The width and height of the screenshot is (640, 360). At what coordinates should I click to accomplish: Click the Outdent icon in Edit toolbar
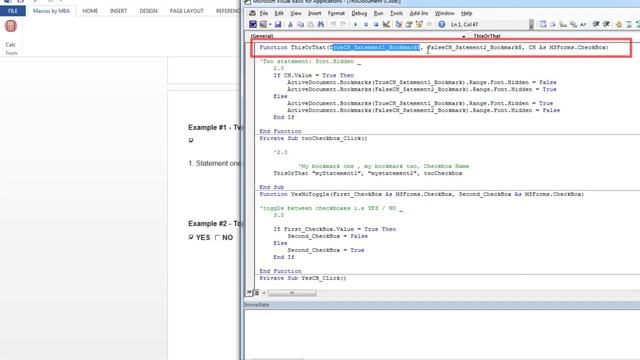click(x=607, y=24)
